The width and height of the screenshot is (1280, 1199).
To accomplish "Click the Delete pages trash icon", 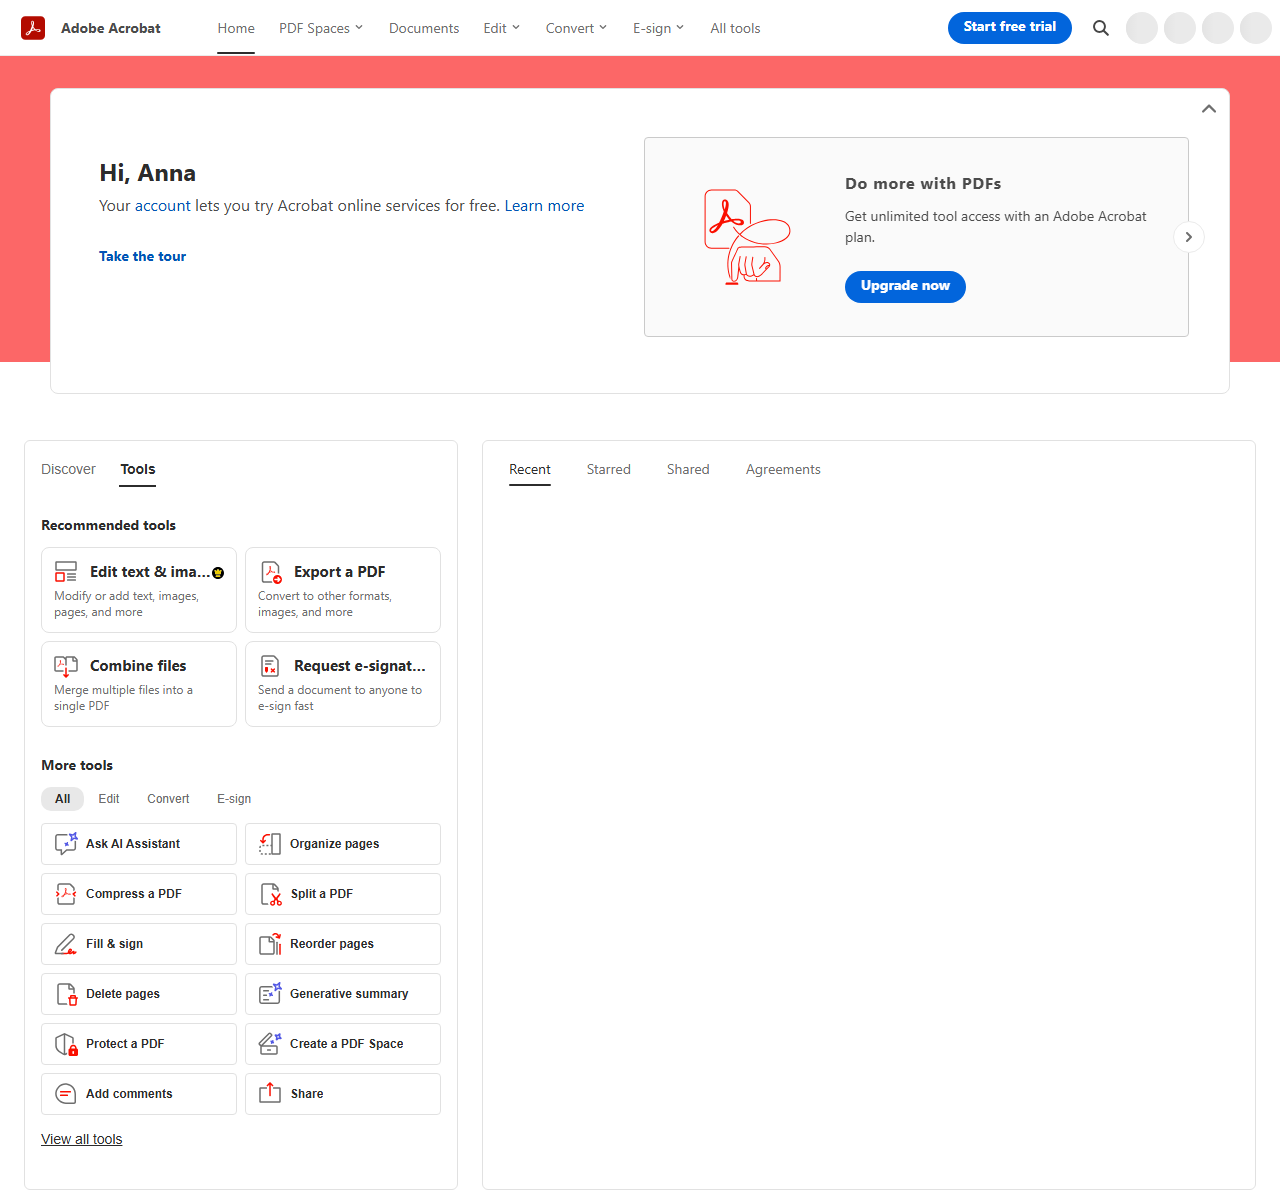I will tap(67, 994).
